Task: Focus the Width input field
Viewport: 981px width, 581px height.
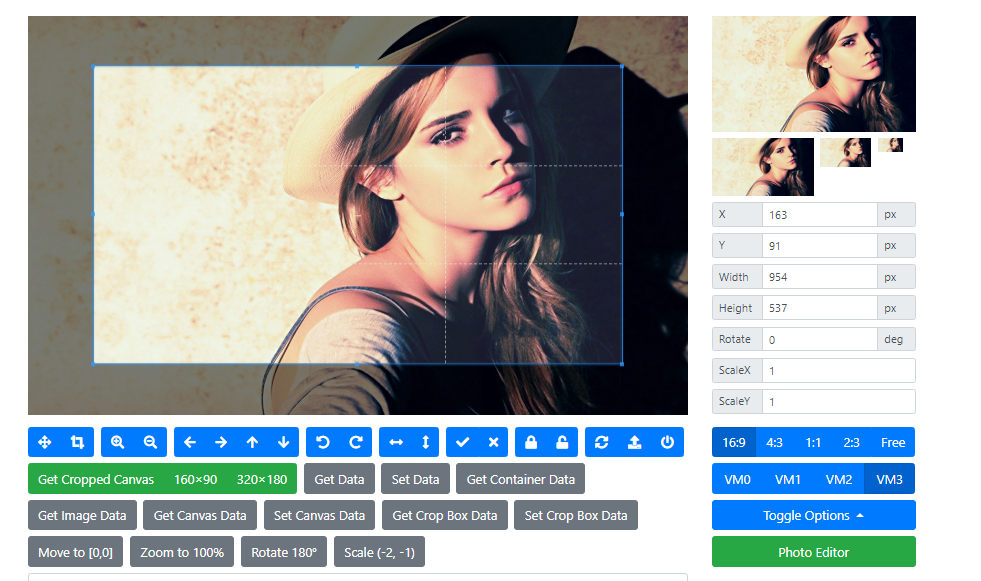Action: (820, 277)
